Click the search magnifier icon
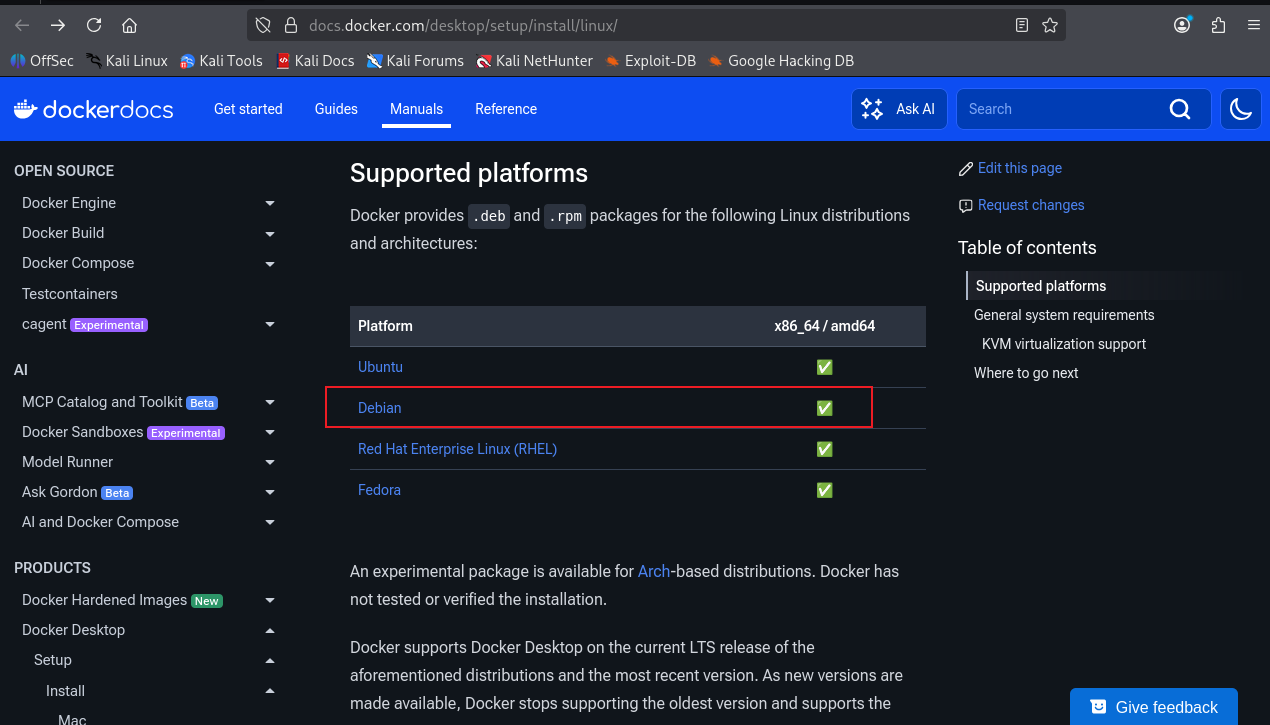The height and width of the screenshot is (725, 1270). [1180, 109]
